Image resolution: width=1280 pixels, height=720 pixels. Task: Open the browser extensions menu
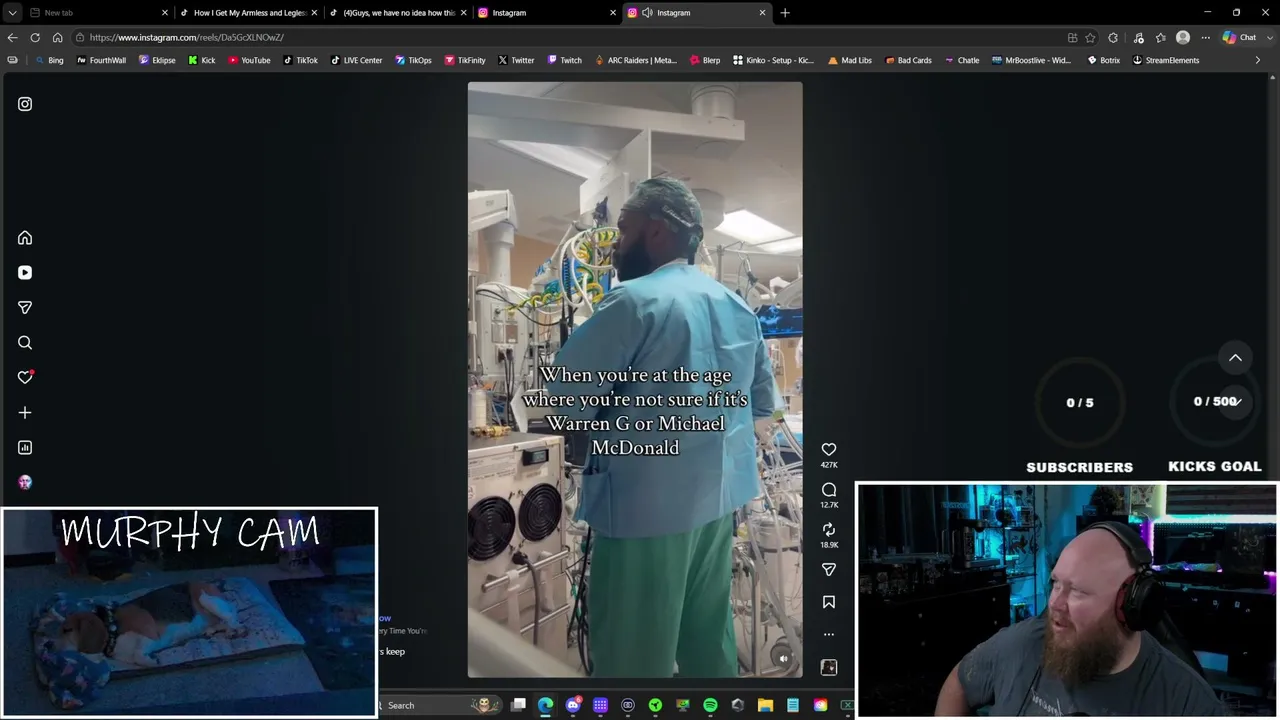[x=1113, y=38]
